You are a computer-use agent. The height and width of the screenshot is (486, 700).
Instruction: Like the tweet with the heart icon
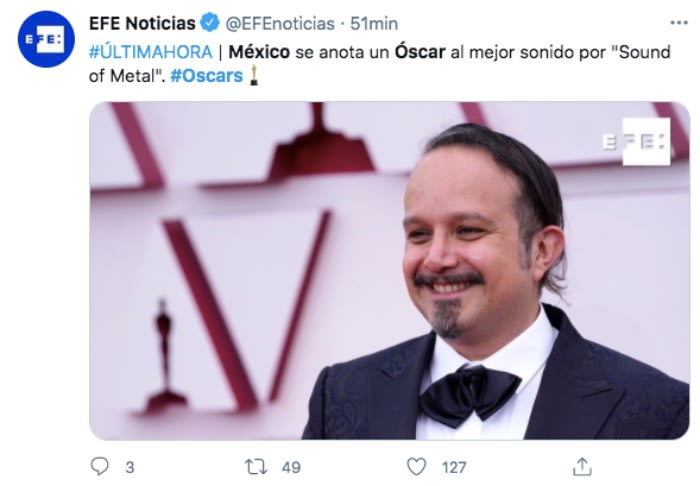coord(417,467)
